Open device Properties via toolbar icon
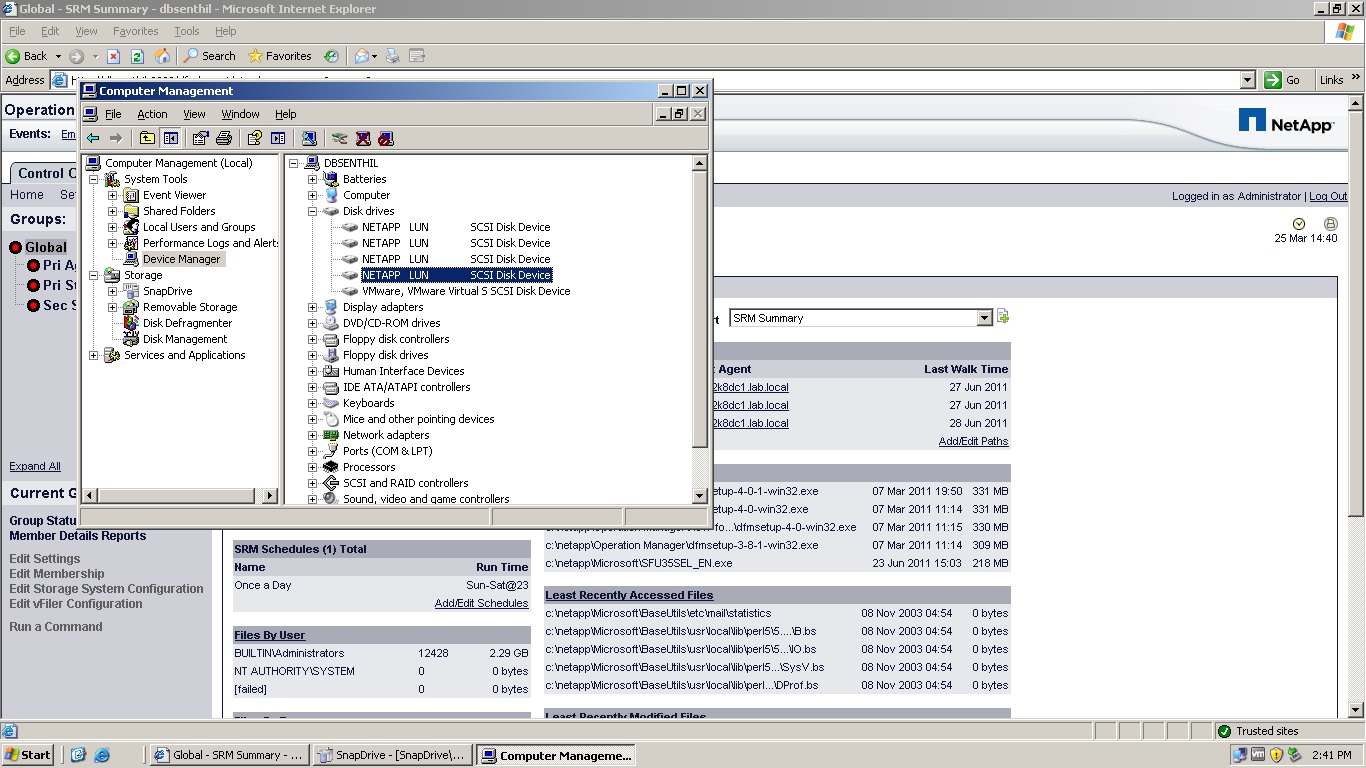The height and width of the screenshot is (768, 1366). [200, 137]
